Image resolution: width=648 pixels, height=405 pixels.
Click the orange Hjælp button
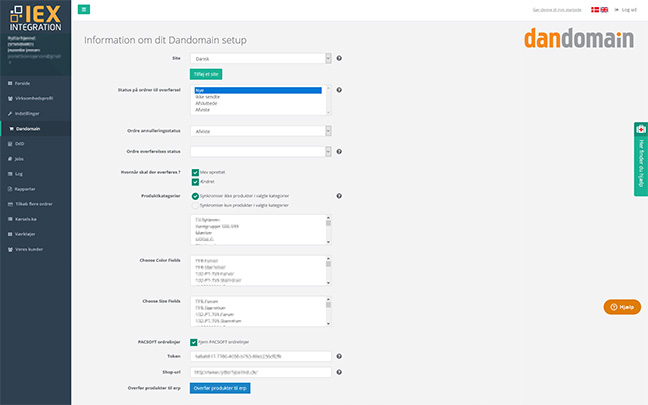click(x=622, y=307)
